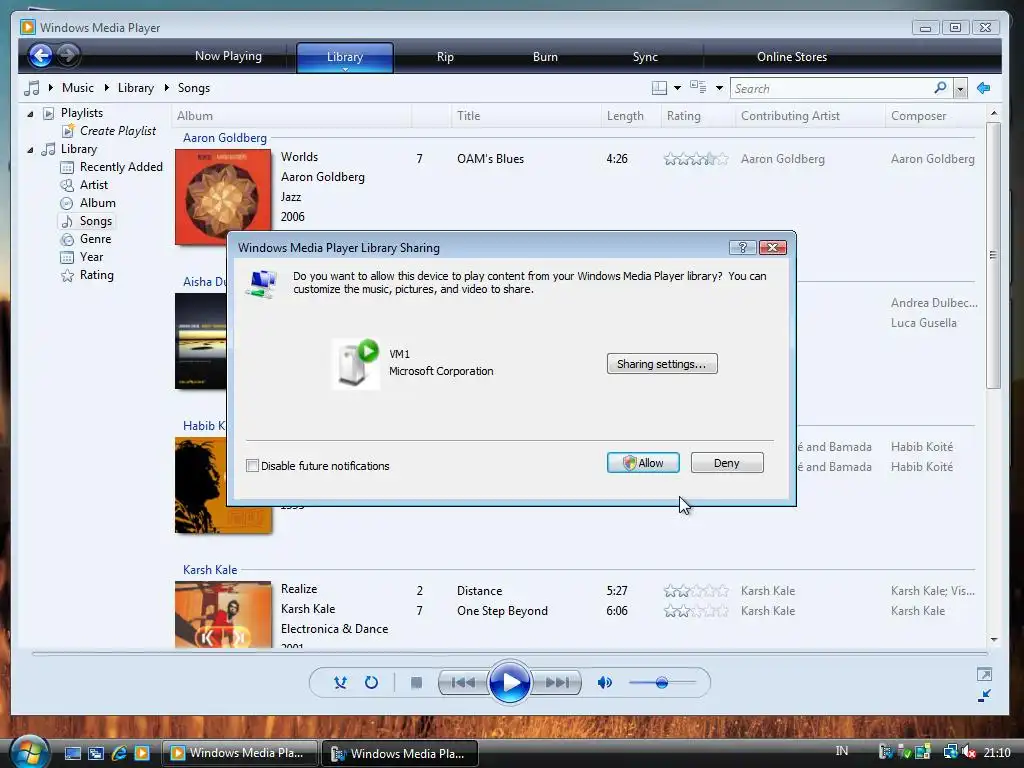Open Online Stores tab

792,57
